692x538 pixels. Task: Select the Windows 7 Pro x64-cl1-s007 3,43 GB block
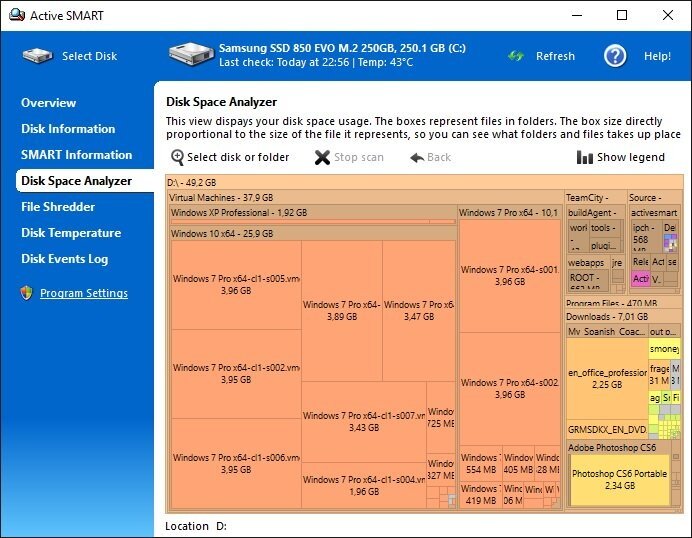(x=364, y=421)
